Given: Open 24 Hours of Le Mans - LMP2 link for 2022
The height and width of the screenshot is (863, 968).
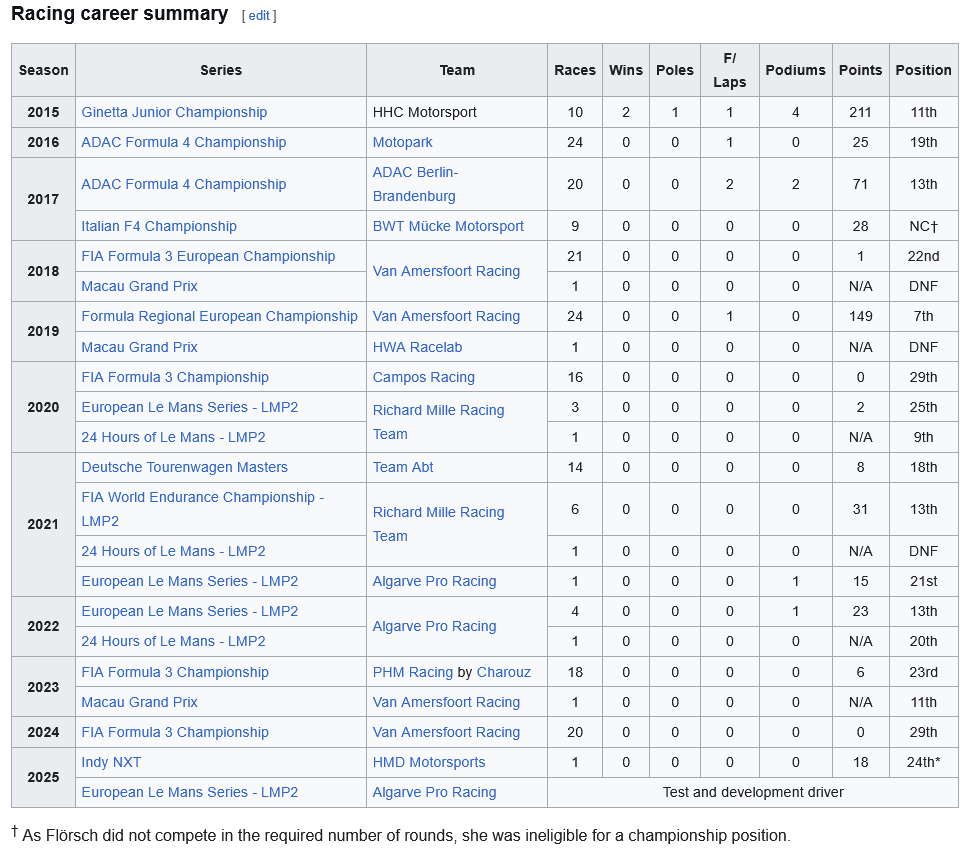Looking at the screenshot, I should pyautogui.click(x=173, y=641).
